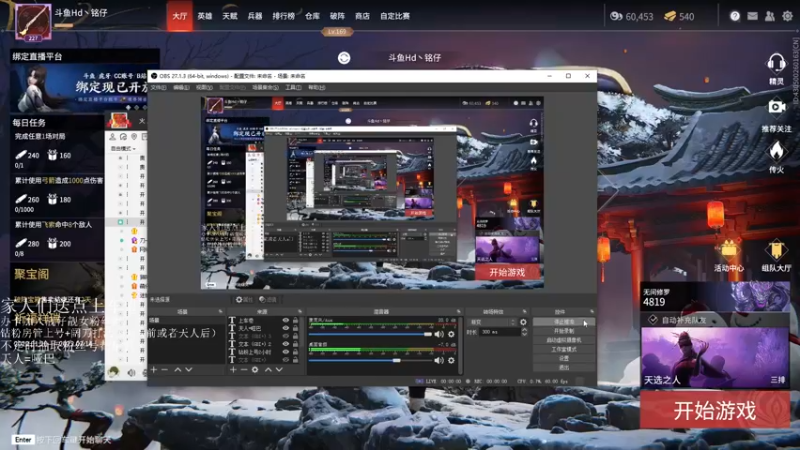800x450 pixels.
Task: Adjust desktop audio volume slider
Action: [x=370, y=360]
